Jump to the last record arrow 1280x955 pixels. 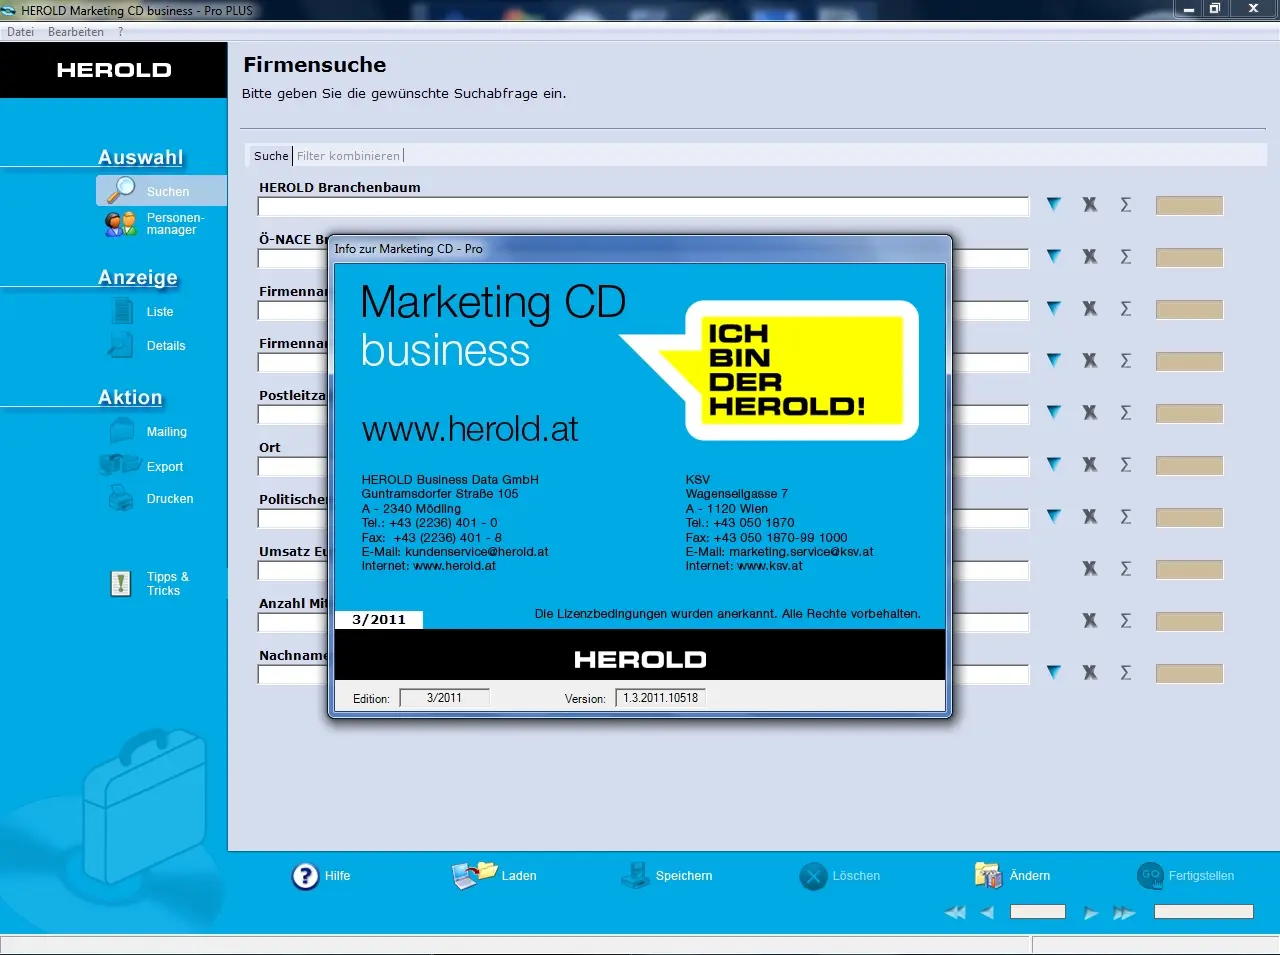1124,912
